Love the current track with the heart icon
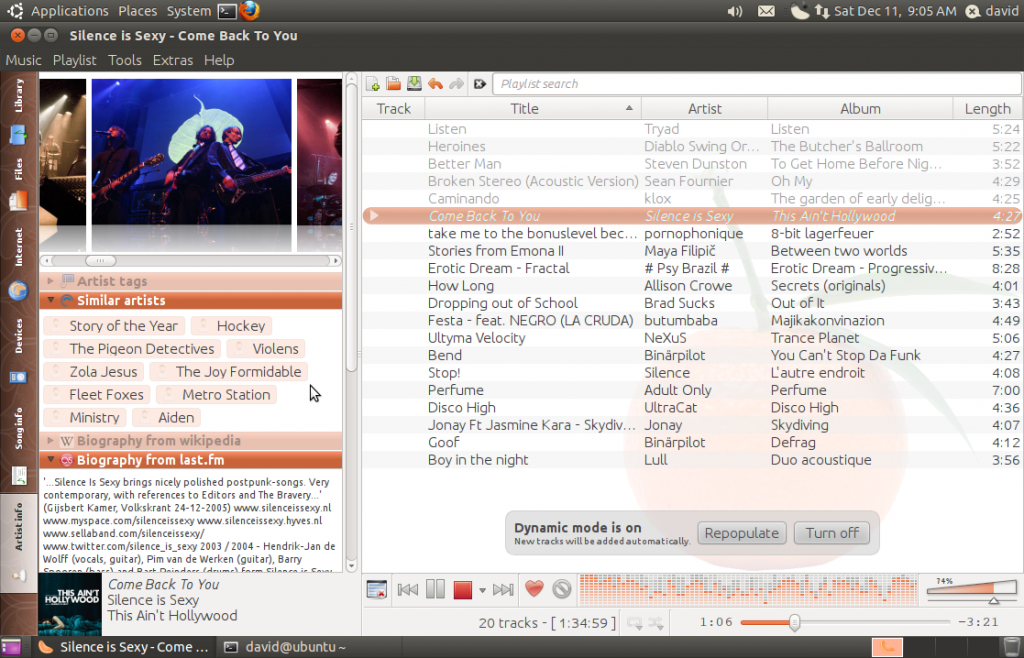 tap(533, 589)
